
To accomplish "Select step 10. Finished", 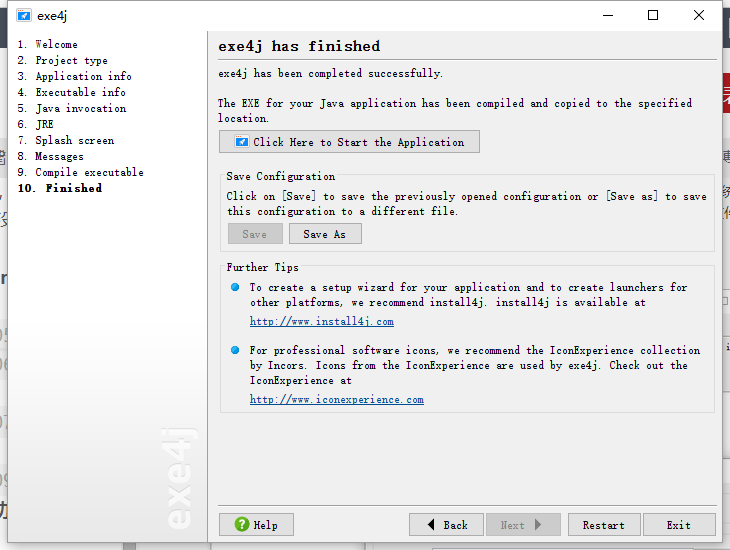I will point(60,188).
